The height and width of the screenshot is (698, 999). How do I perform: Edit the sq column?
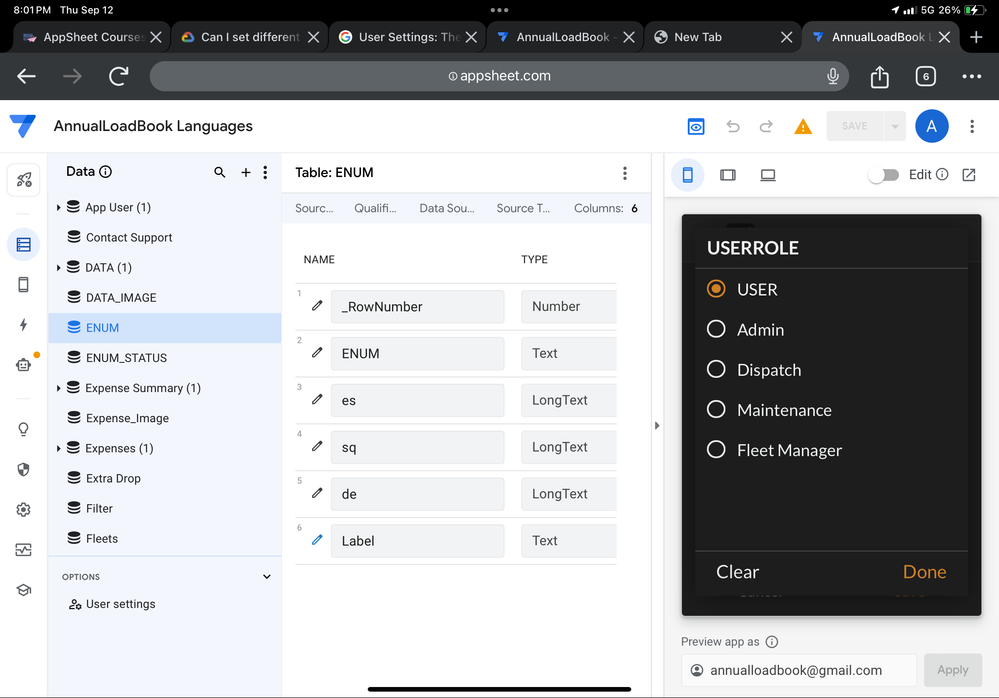pyautogui.click(x=317, y=446)
